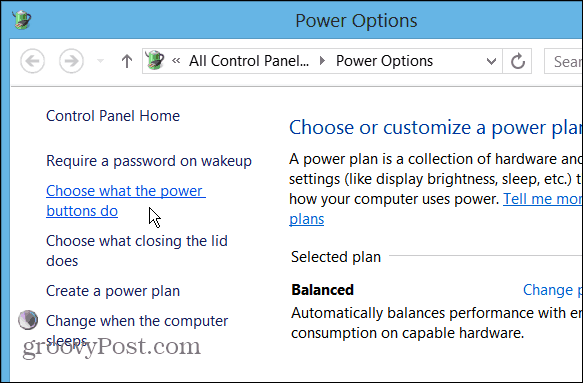Expand the address bar history dropdown

[491, 61]
